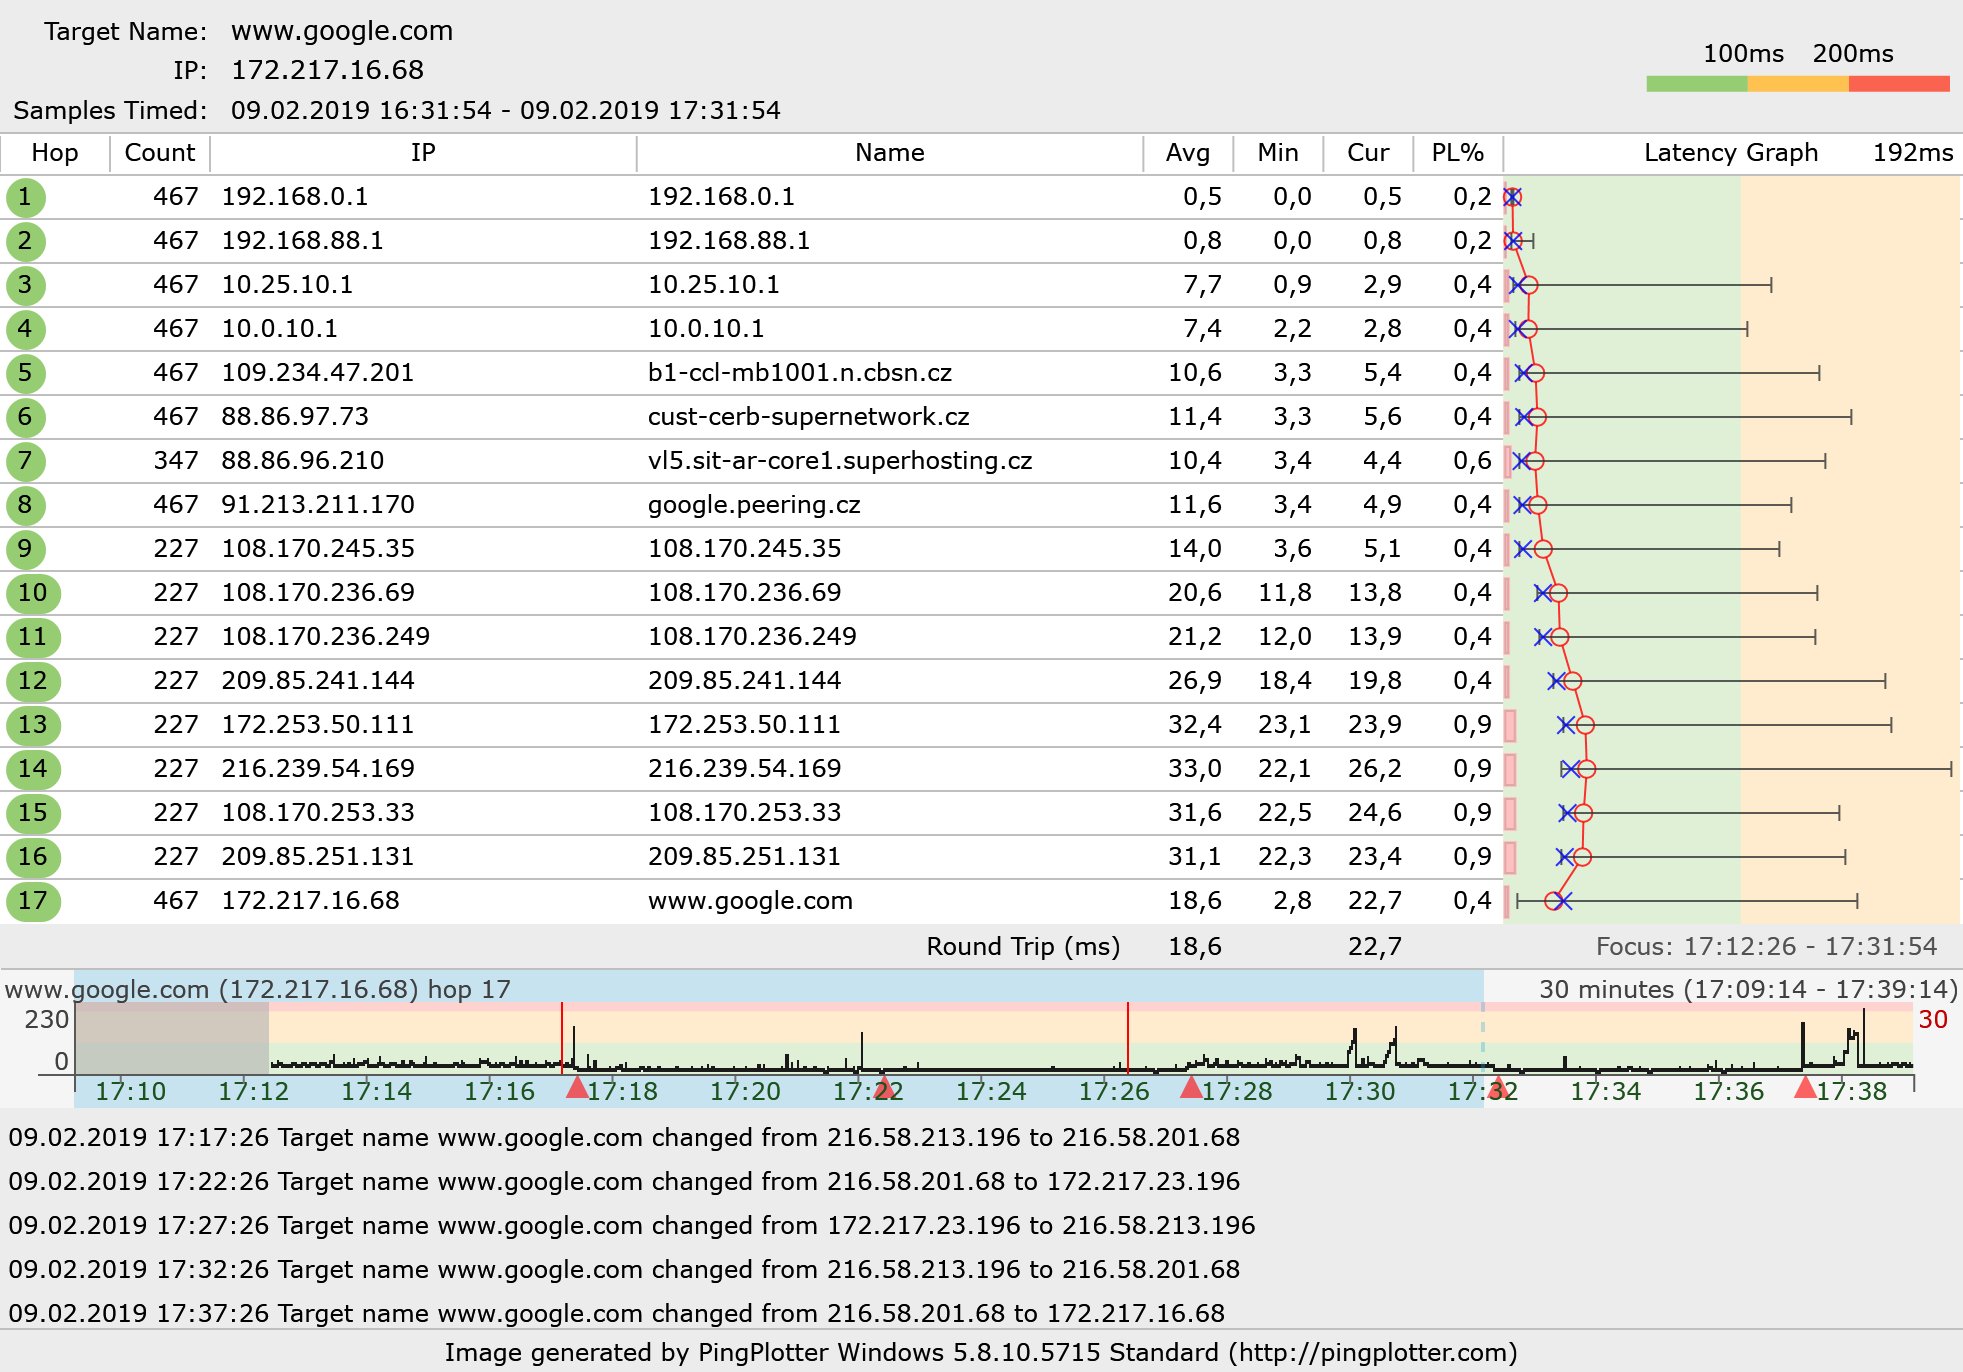1963x1372 pixels.
Task: Click the red 200ms legend swatch
Action: pos(1898,84)
